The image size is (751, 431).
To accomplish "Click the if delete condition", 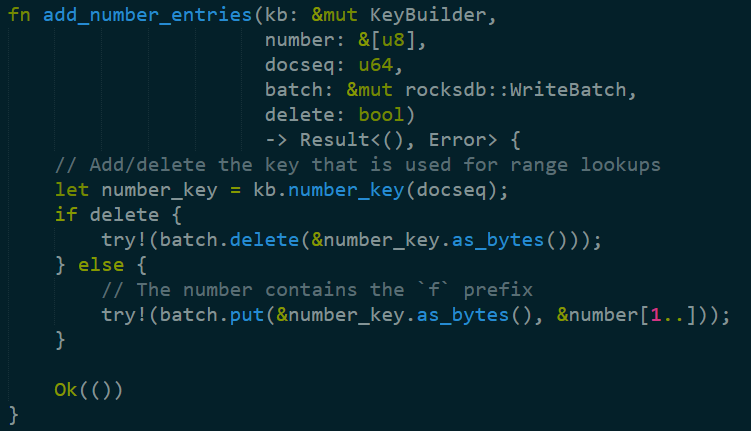I will click(107, 215).
